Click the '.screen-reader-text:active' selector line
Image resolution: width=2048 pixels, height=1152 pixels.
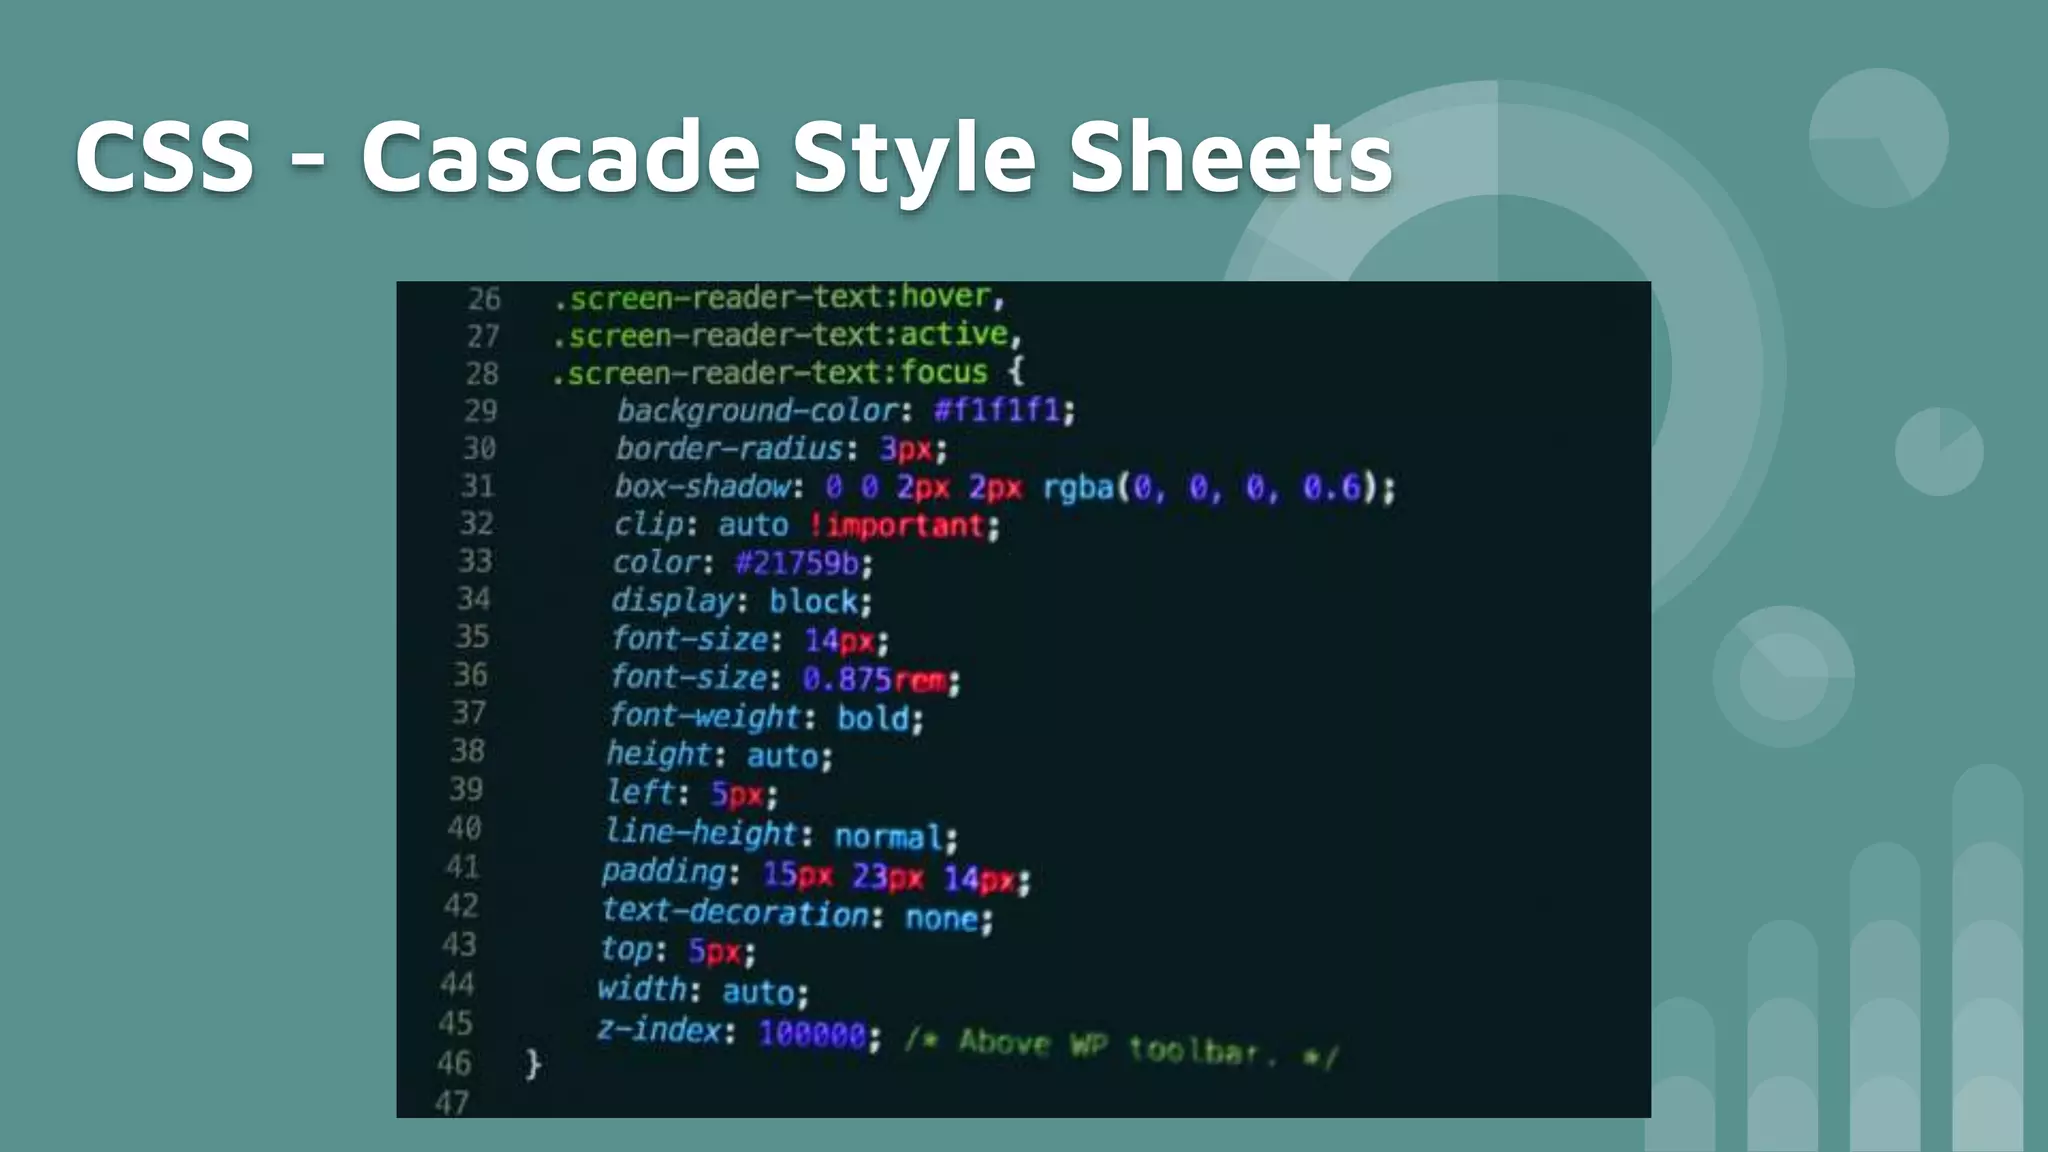point(786,334)
